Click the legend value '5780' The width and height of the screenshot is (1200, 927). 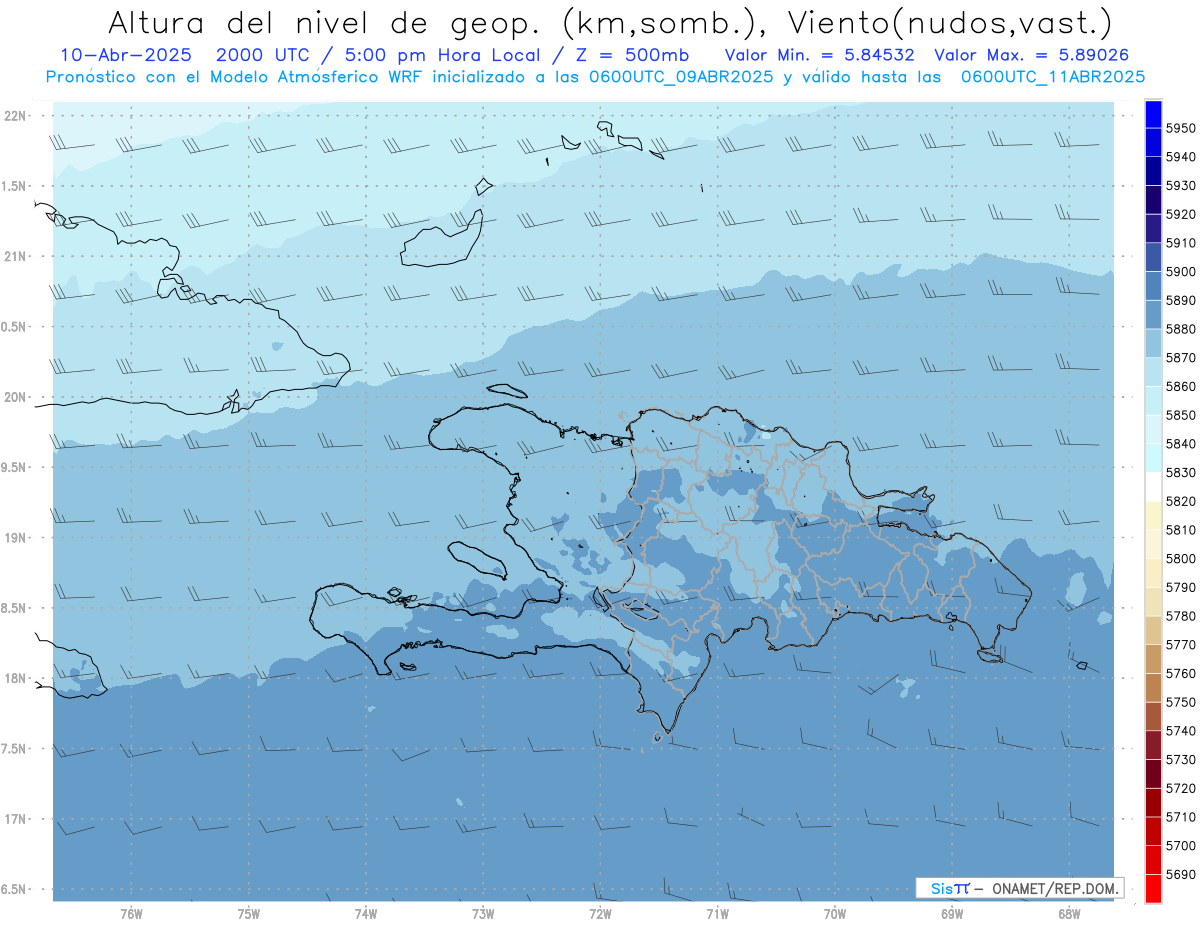coord(1181,616)
